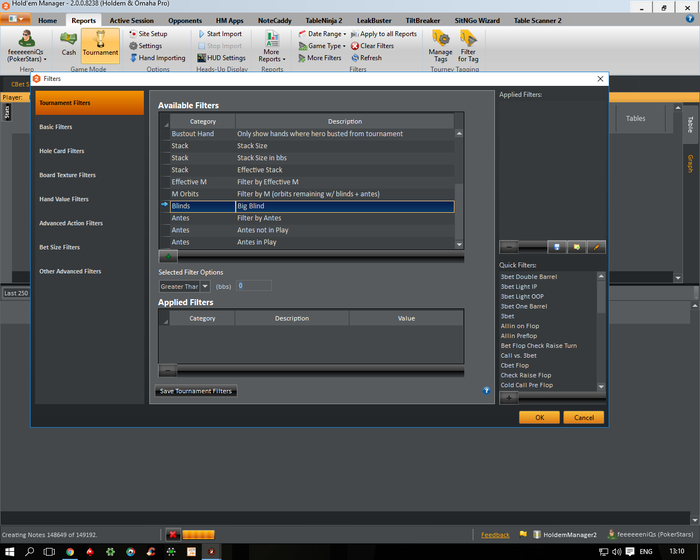
Task: Open Hand Importing option
Action: click(x=157, y=58)
